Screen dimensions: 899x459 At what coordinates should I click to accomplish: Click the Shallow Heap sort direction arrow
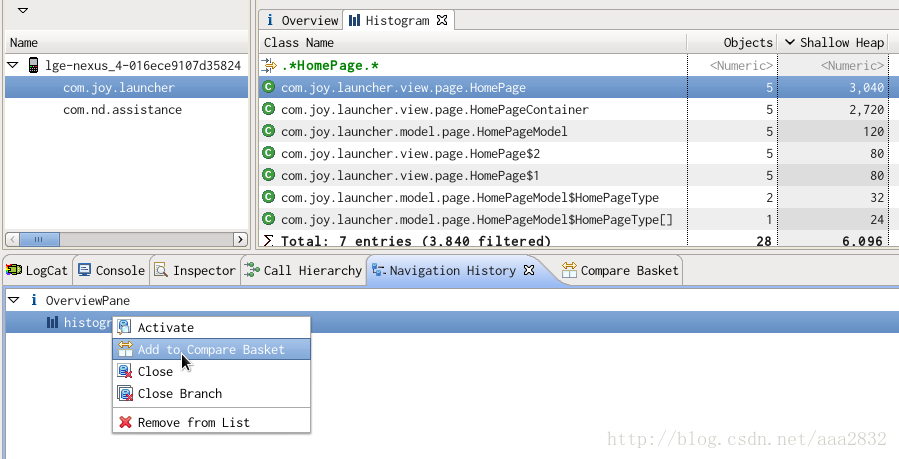coord(789,42)
